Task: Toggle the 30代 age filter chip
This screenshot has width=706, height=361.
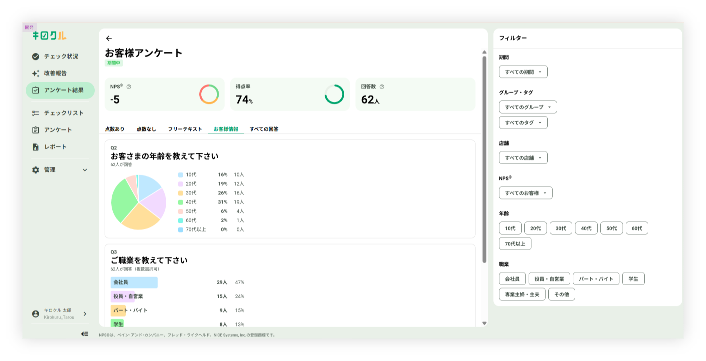Action: [561, 228]
